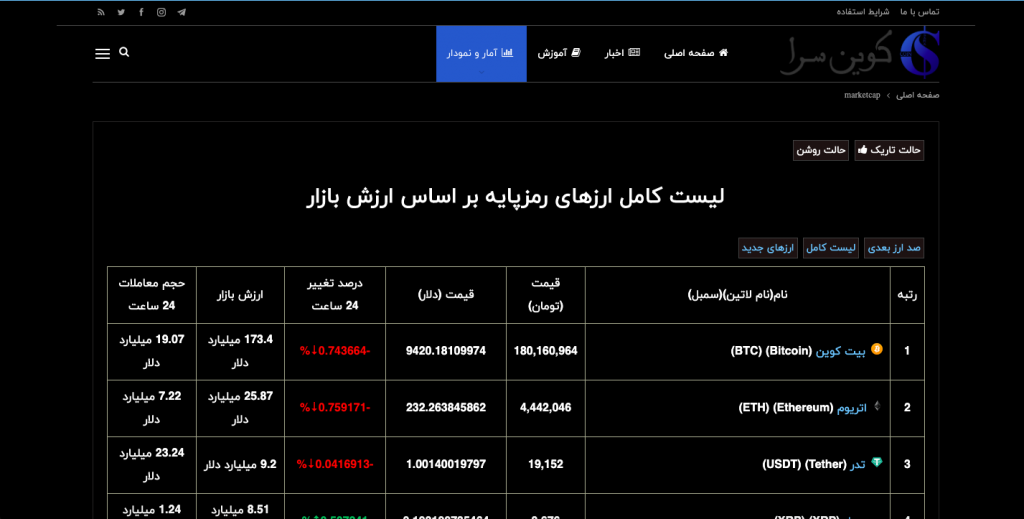Click the ارزش بازار column header
This screenshot has height=519, width=1024.
[x=240, y=295]
